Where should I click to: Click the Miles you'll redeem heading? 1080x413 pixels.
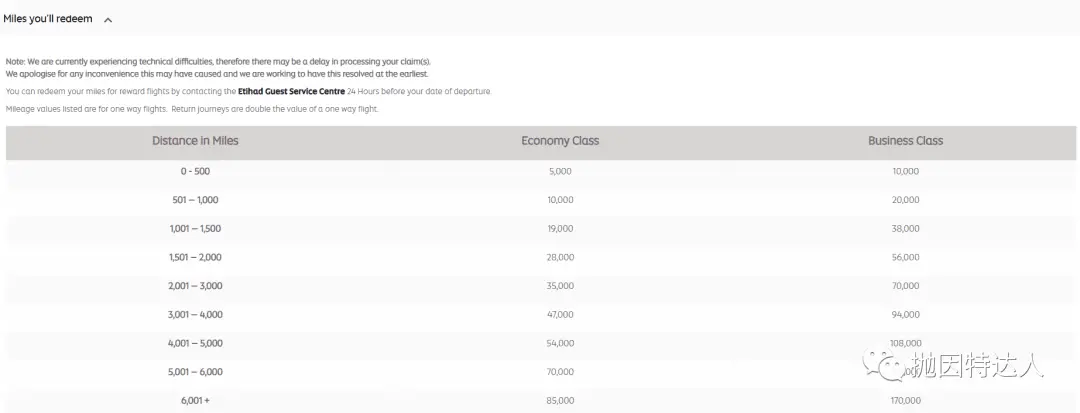[48, 19]
